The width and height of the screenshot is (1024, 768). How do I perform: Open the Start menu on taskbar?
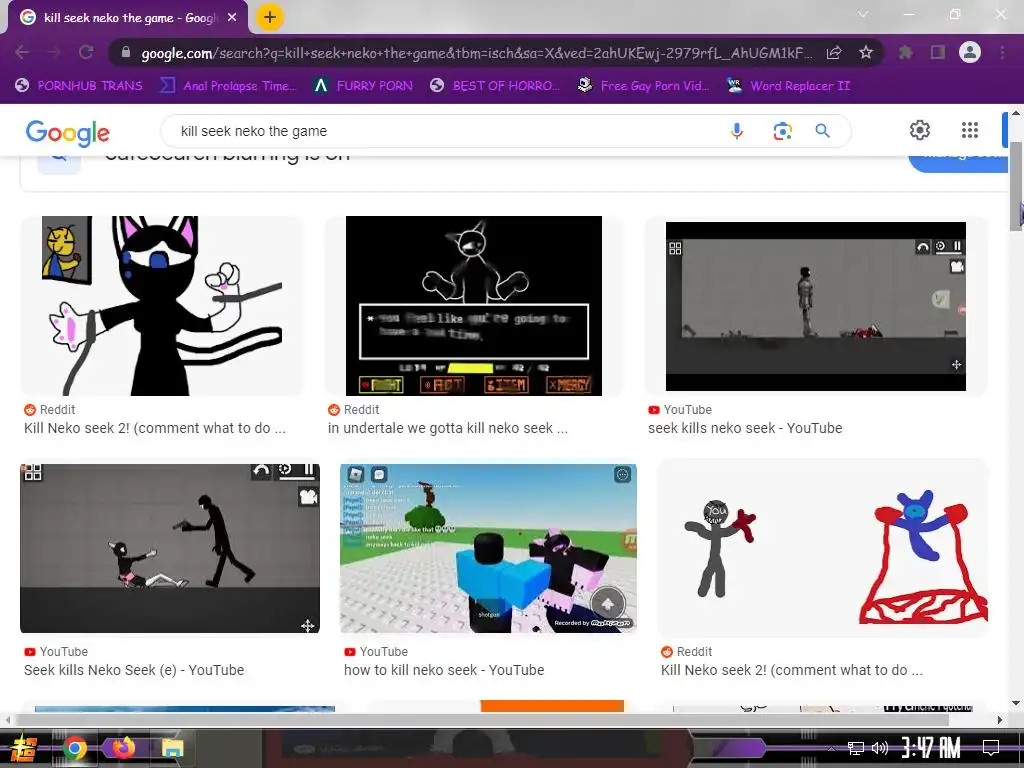tap(24, 748)
